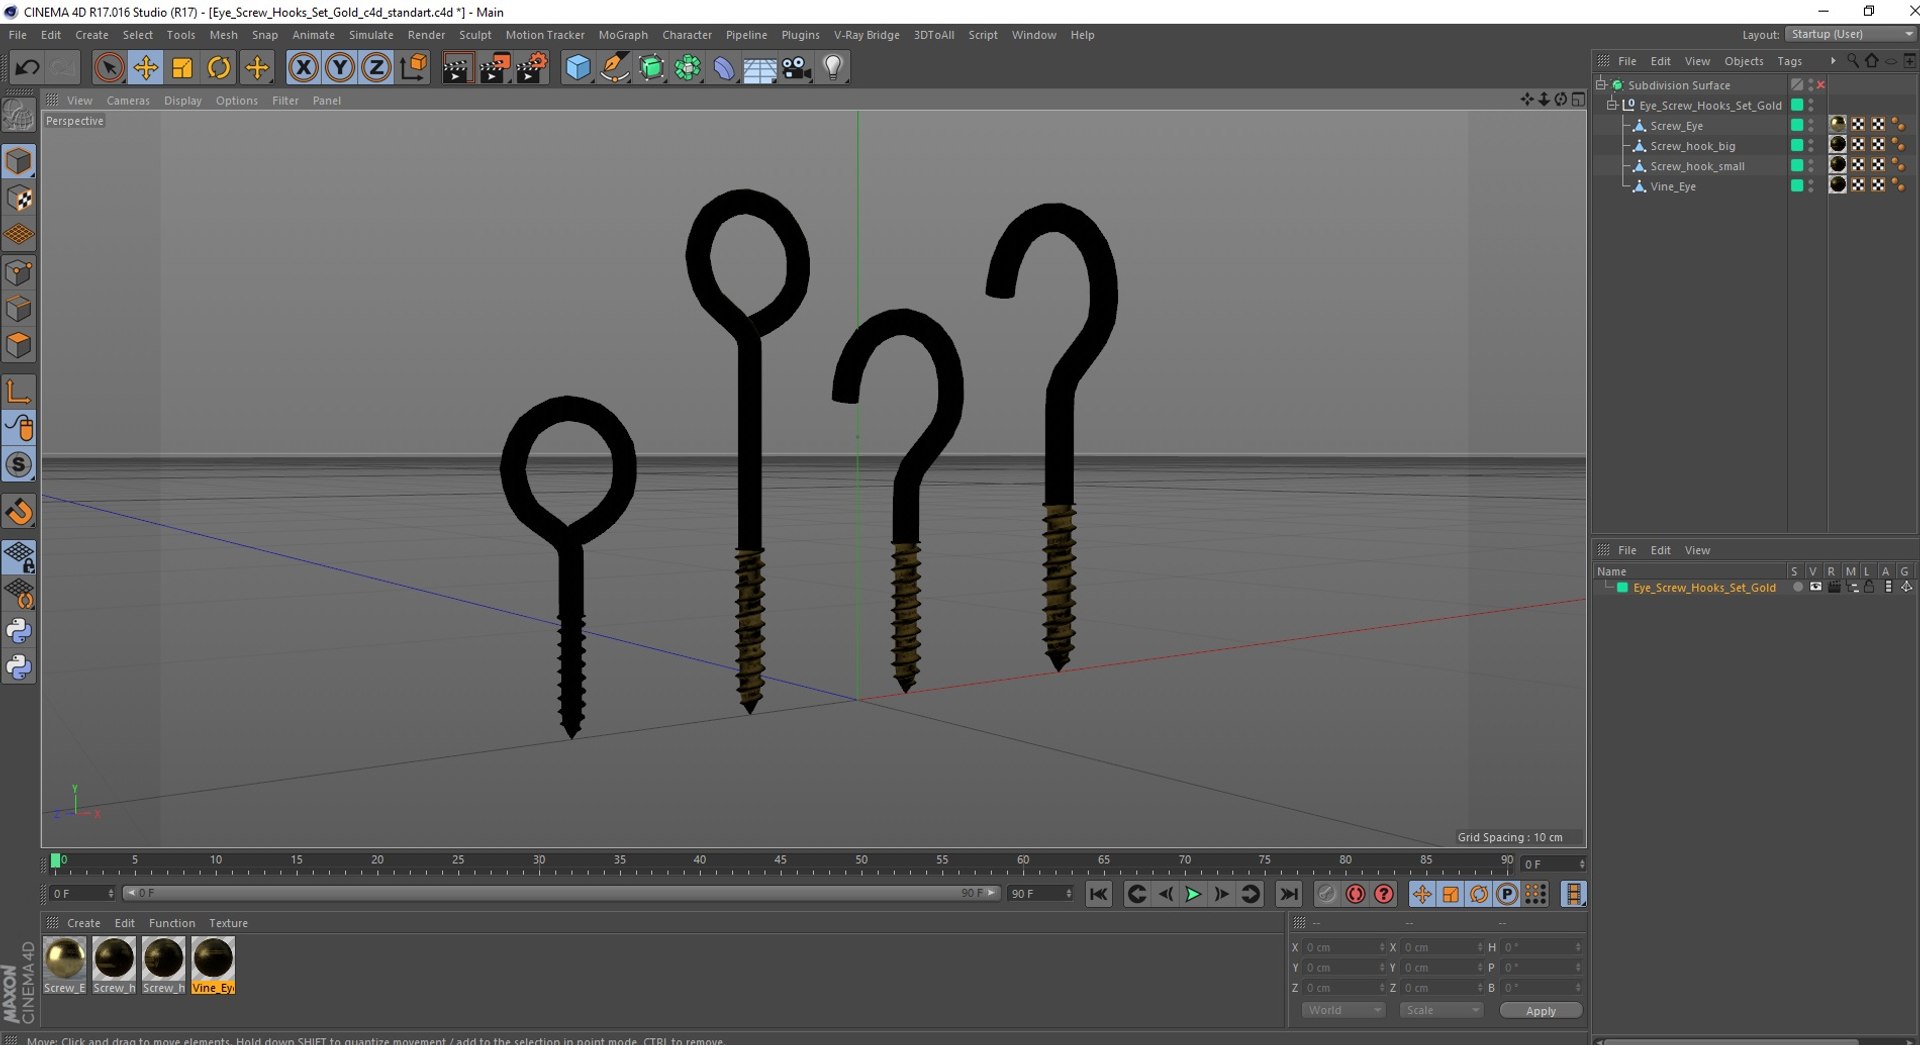Select the Vine_Eye object in tree
Image resolution: width=1920 pixels, height=1045 pixels.
(x=1672, y=186)
